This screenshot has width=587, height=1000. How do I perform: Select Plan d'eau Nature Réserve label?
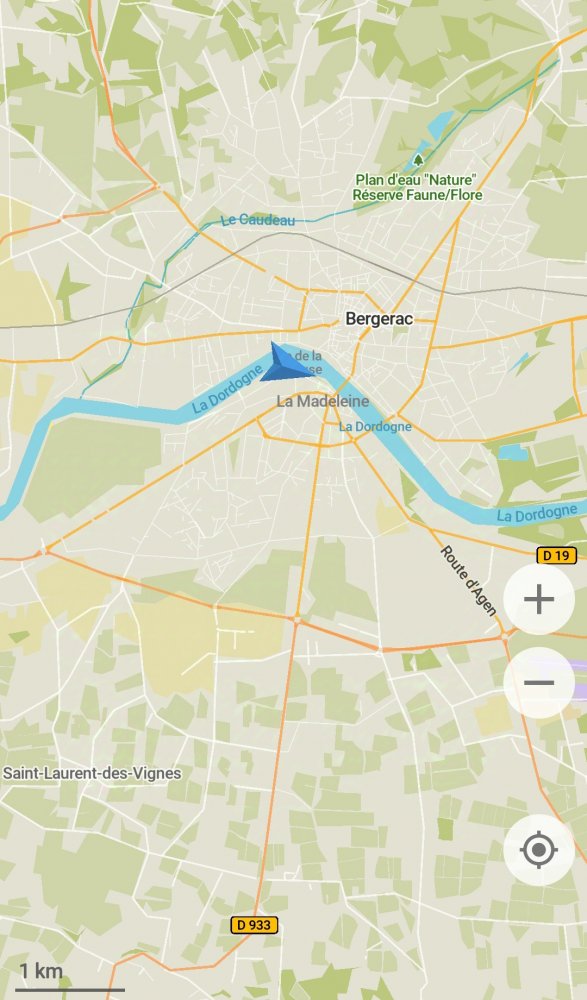click(417, 188)
